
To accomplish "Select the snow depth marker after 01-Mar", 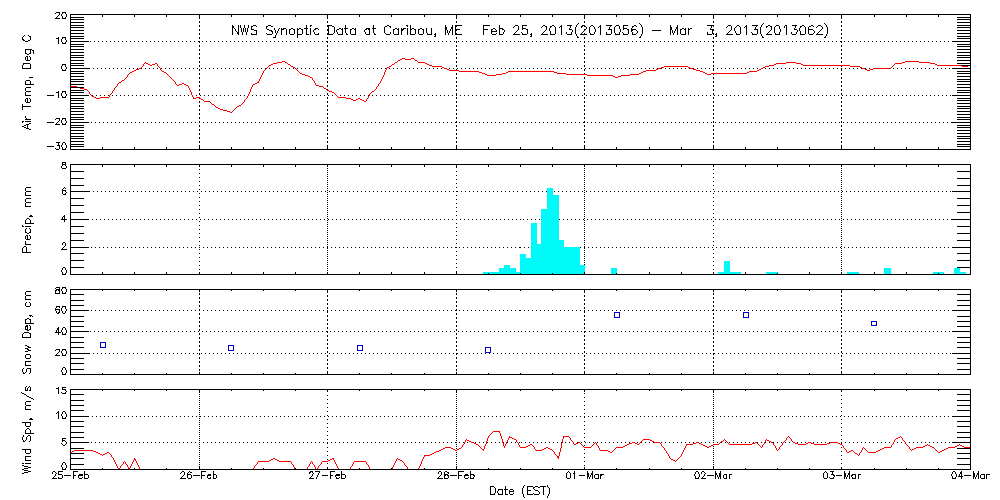I will click(617, 315).
